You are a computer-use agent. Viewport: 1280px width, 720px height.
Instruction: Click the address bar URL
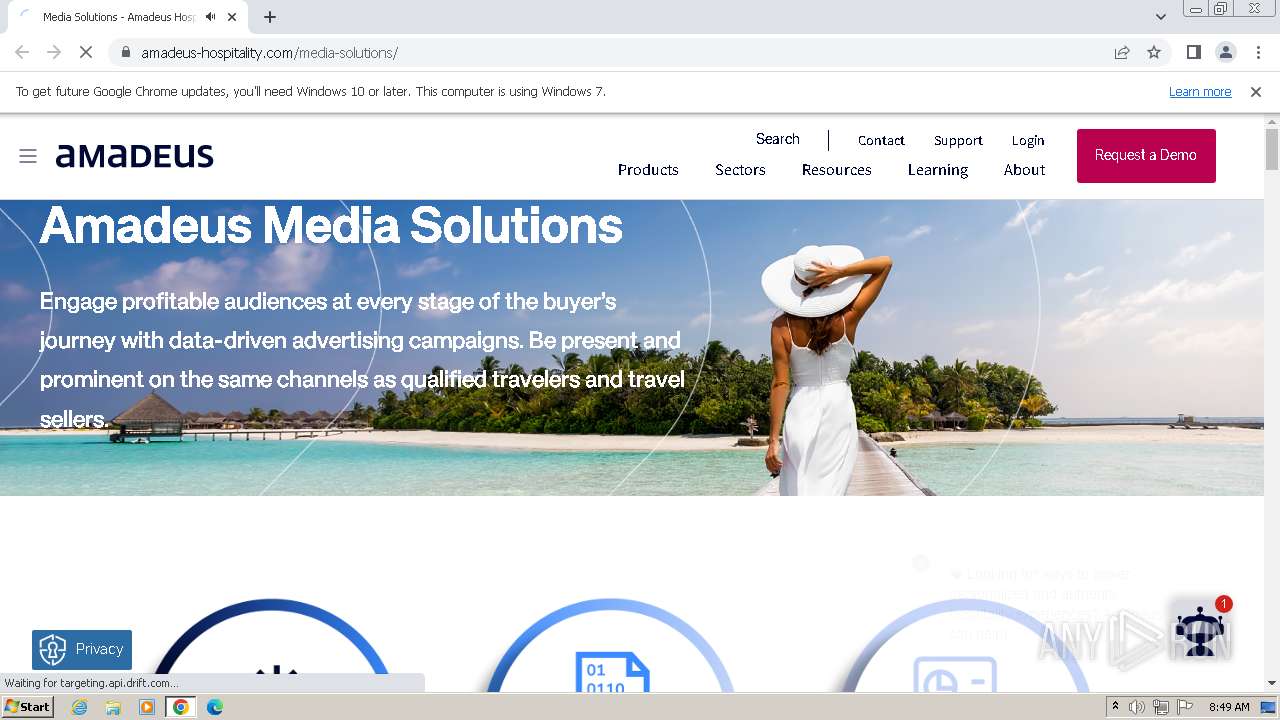point(269,53)
